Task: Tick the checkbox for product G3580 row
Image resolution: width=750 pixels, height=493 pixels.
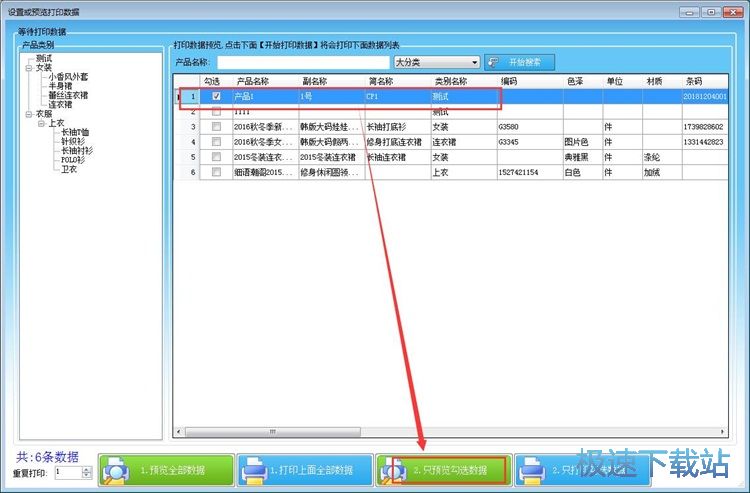Action: click(216, 127)
